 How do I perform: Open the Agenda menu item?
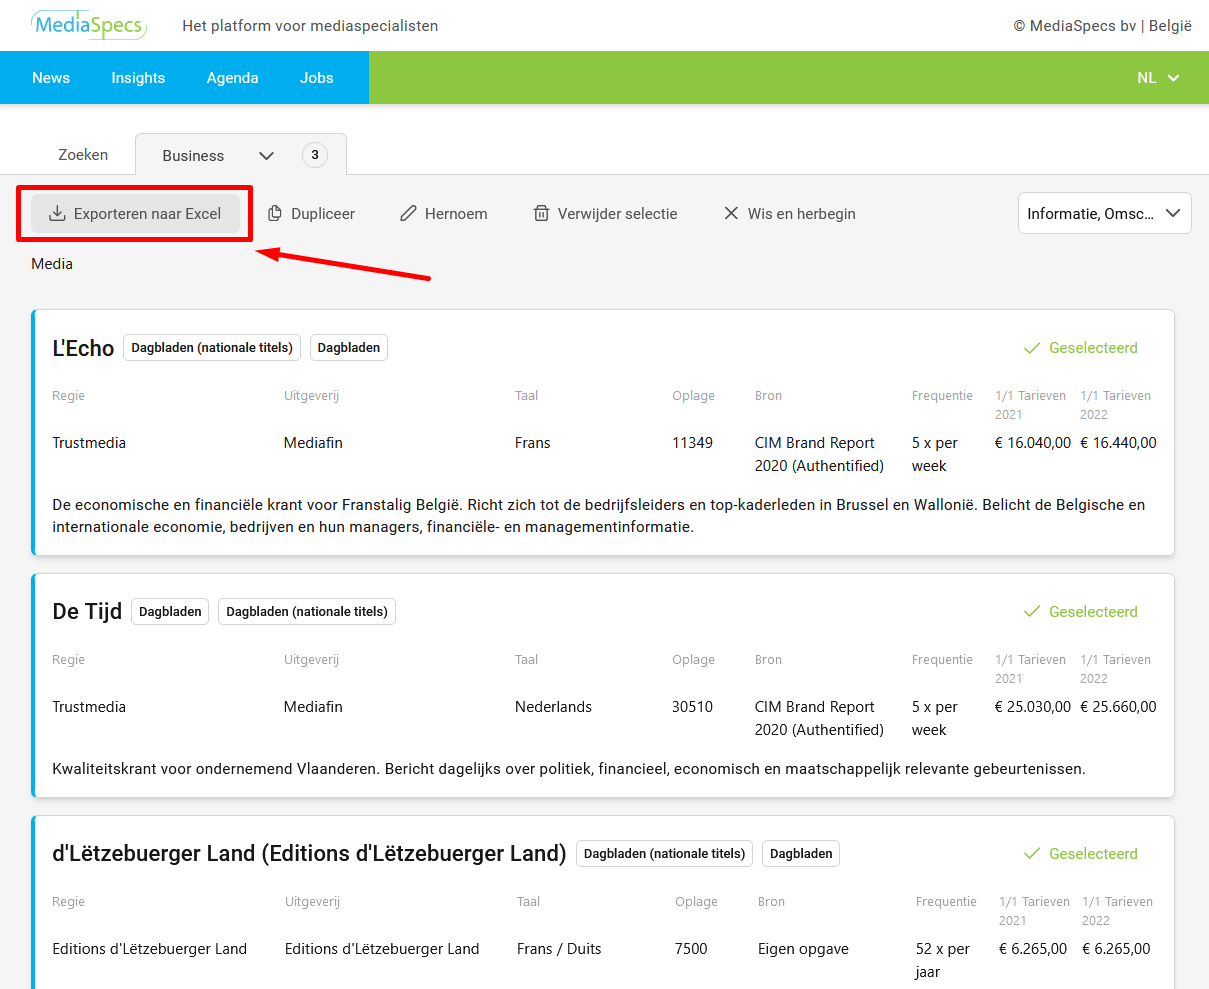coord(232,78)
